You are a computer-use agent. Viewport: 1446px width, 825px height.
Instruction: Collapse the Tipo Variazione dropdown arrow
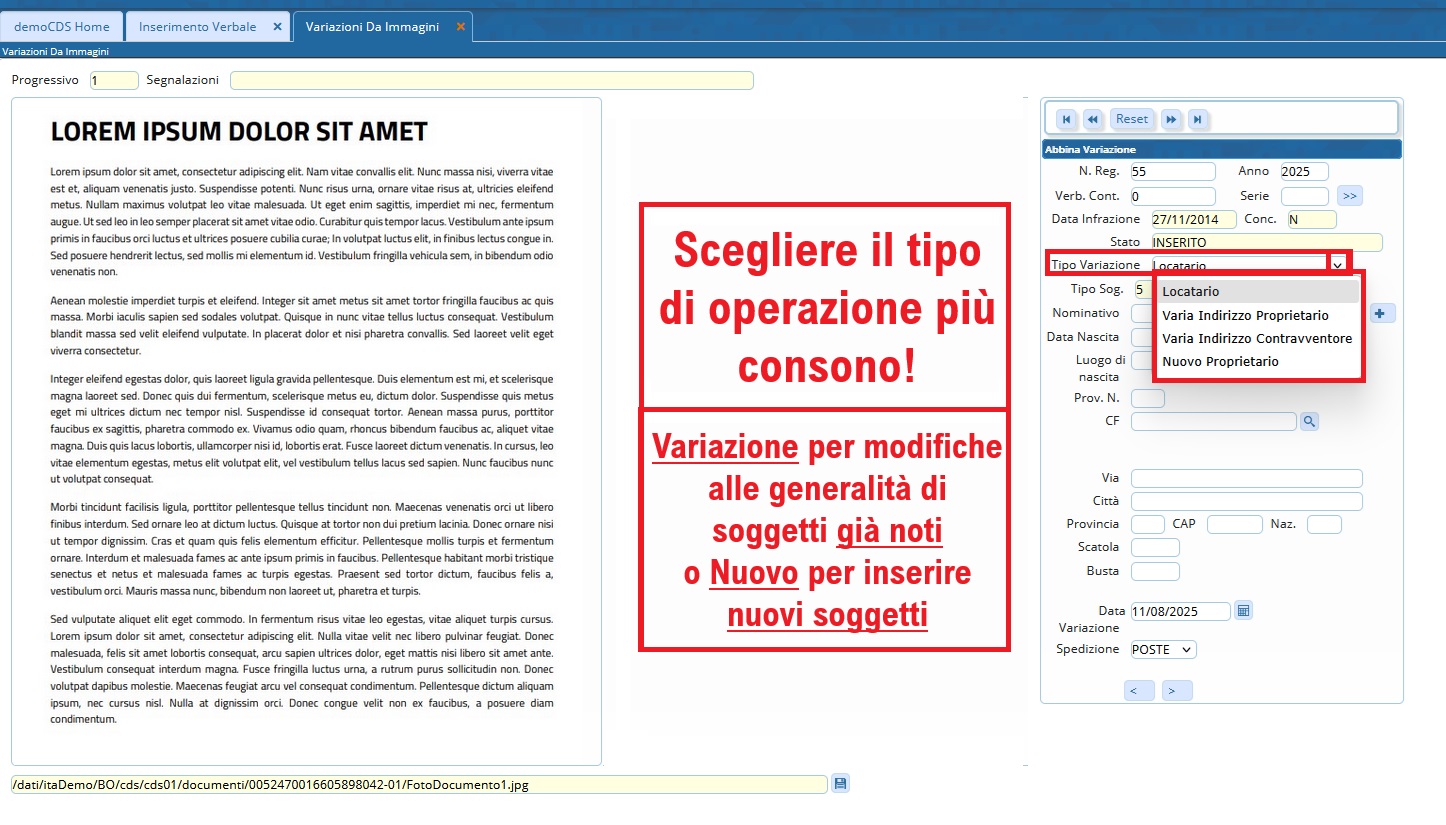point(1337,265)
